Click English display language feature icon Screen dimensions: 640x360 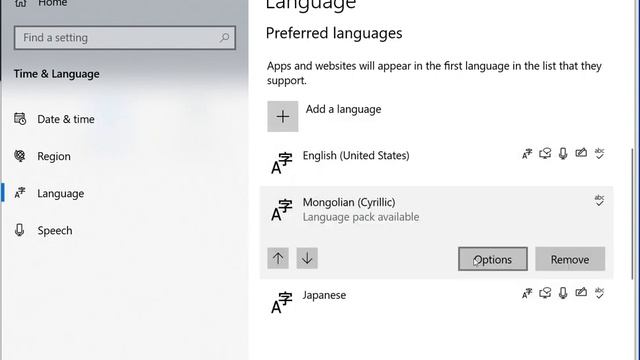527,154
